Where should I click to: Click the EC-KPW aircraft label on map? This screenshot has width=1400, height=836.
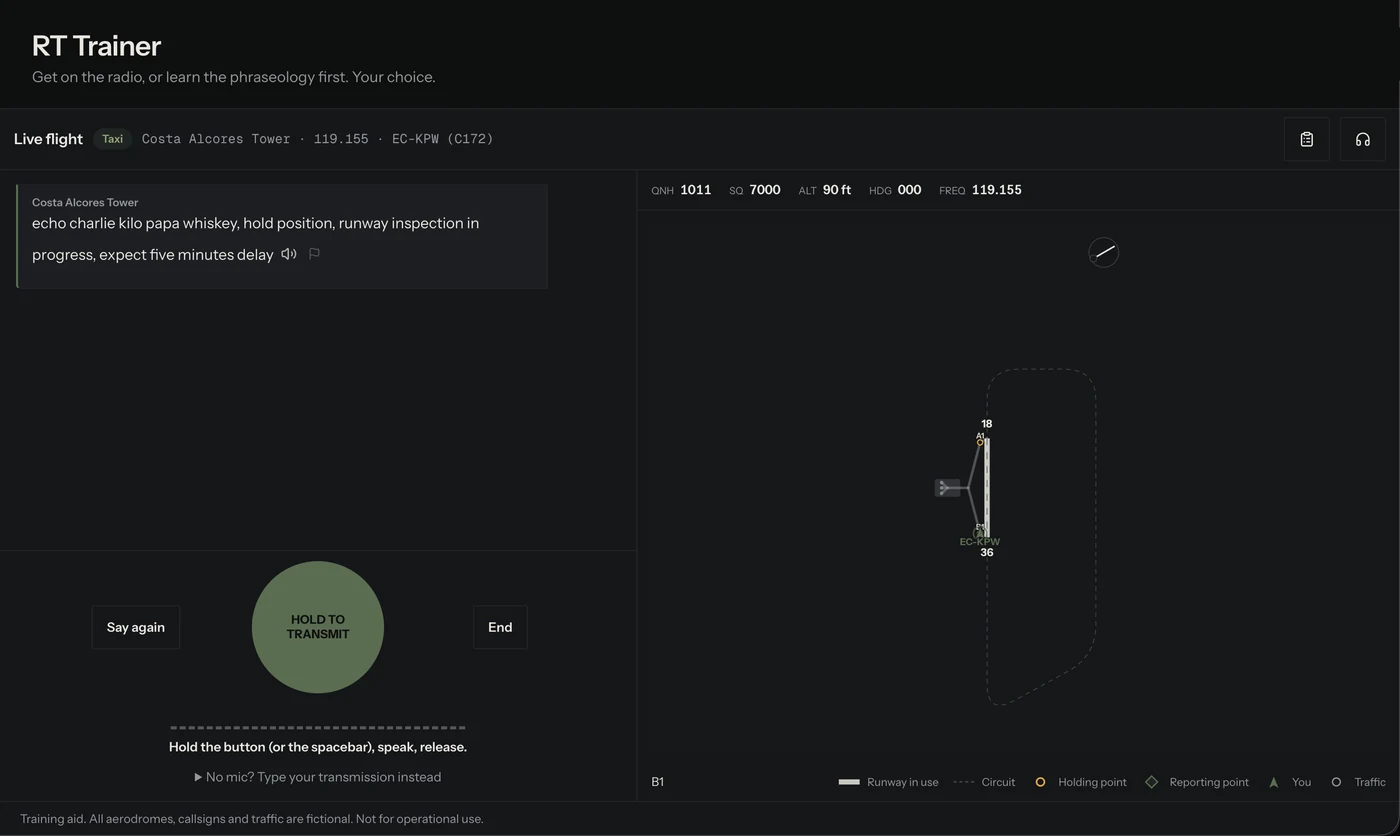979,542
